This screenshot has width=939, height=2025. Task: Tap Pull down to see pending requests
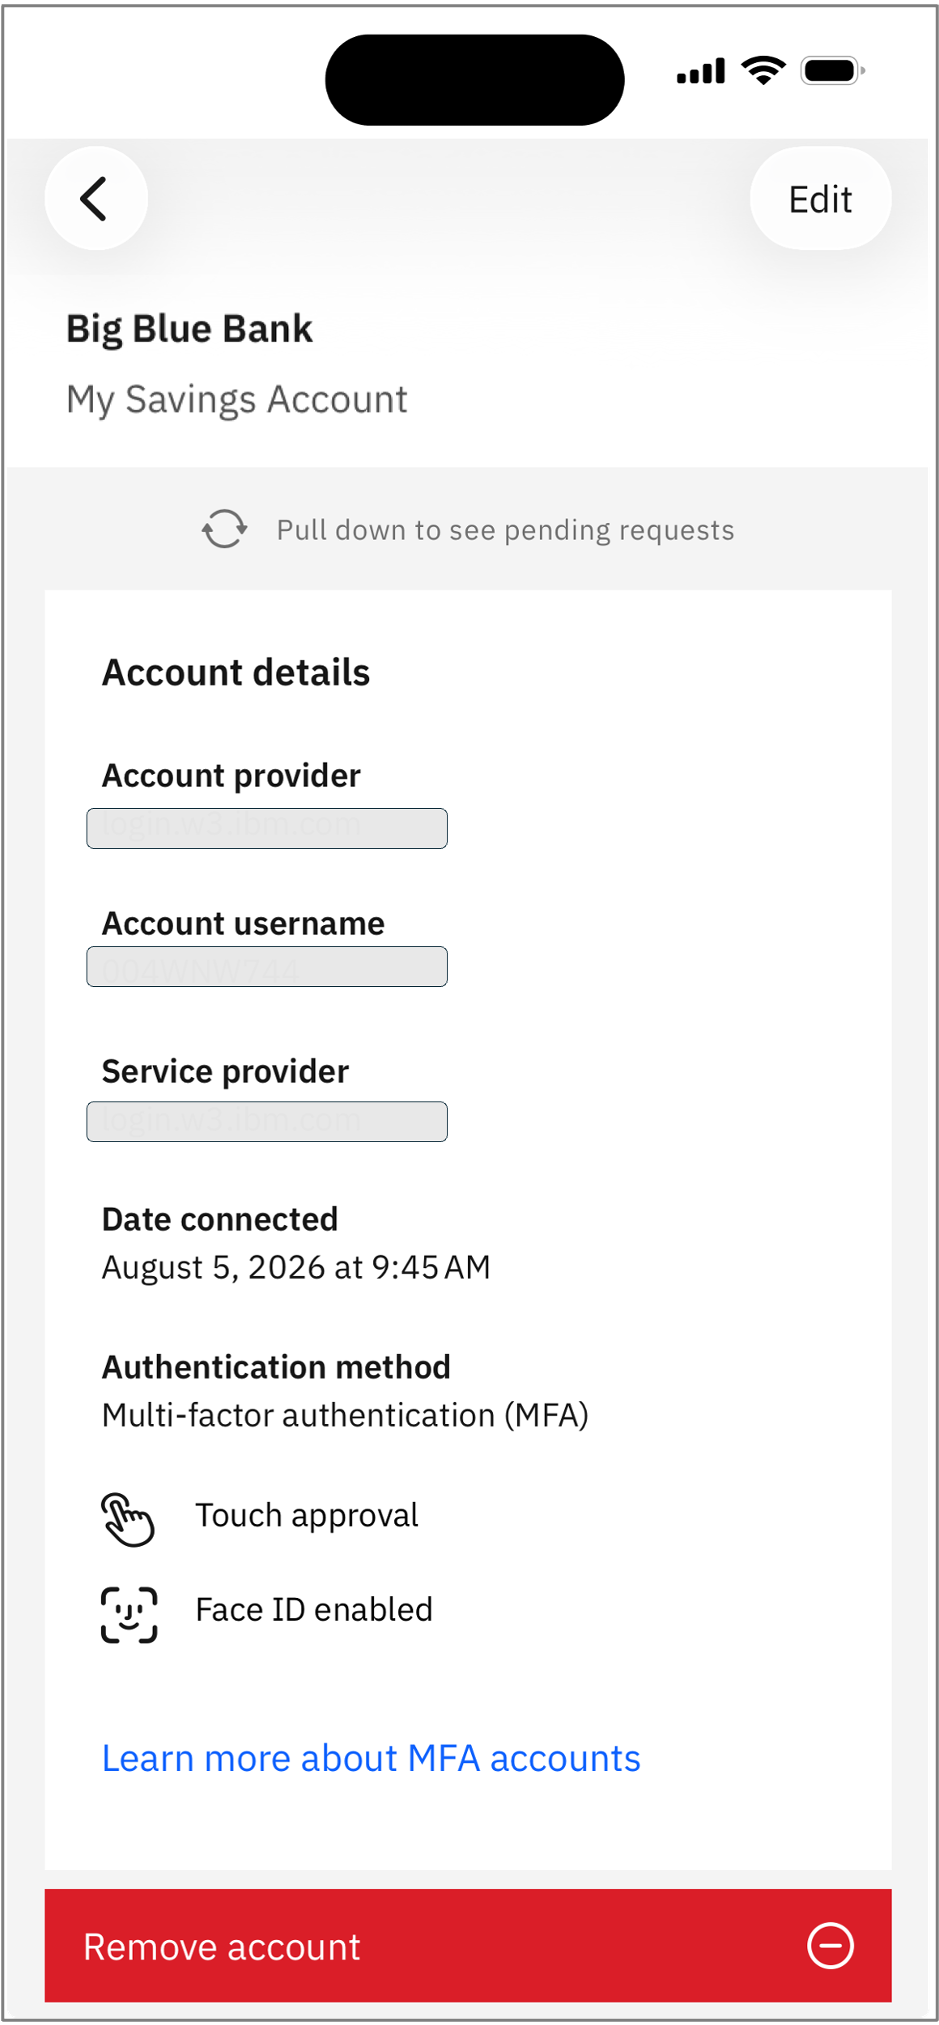[x=505, y=530]
